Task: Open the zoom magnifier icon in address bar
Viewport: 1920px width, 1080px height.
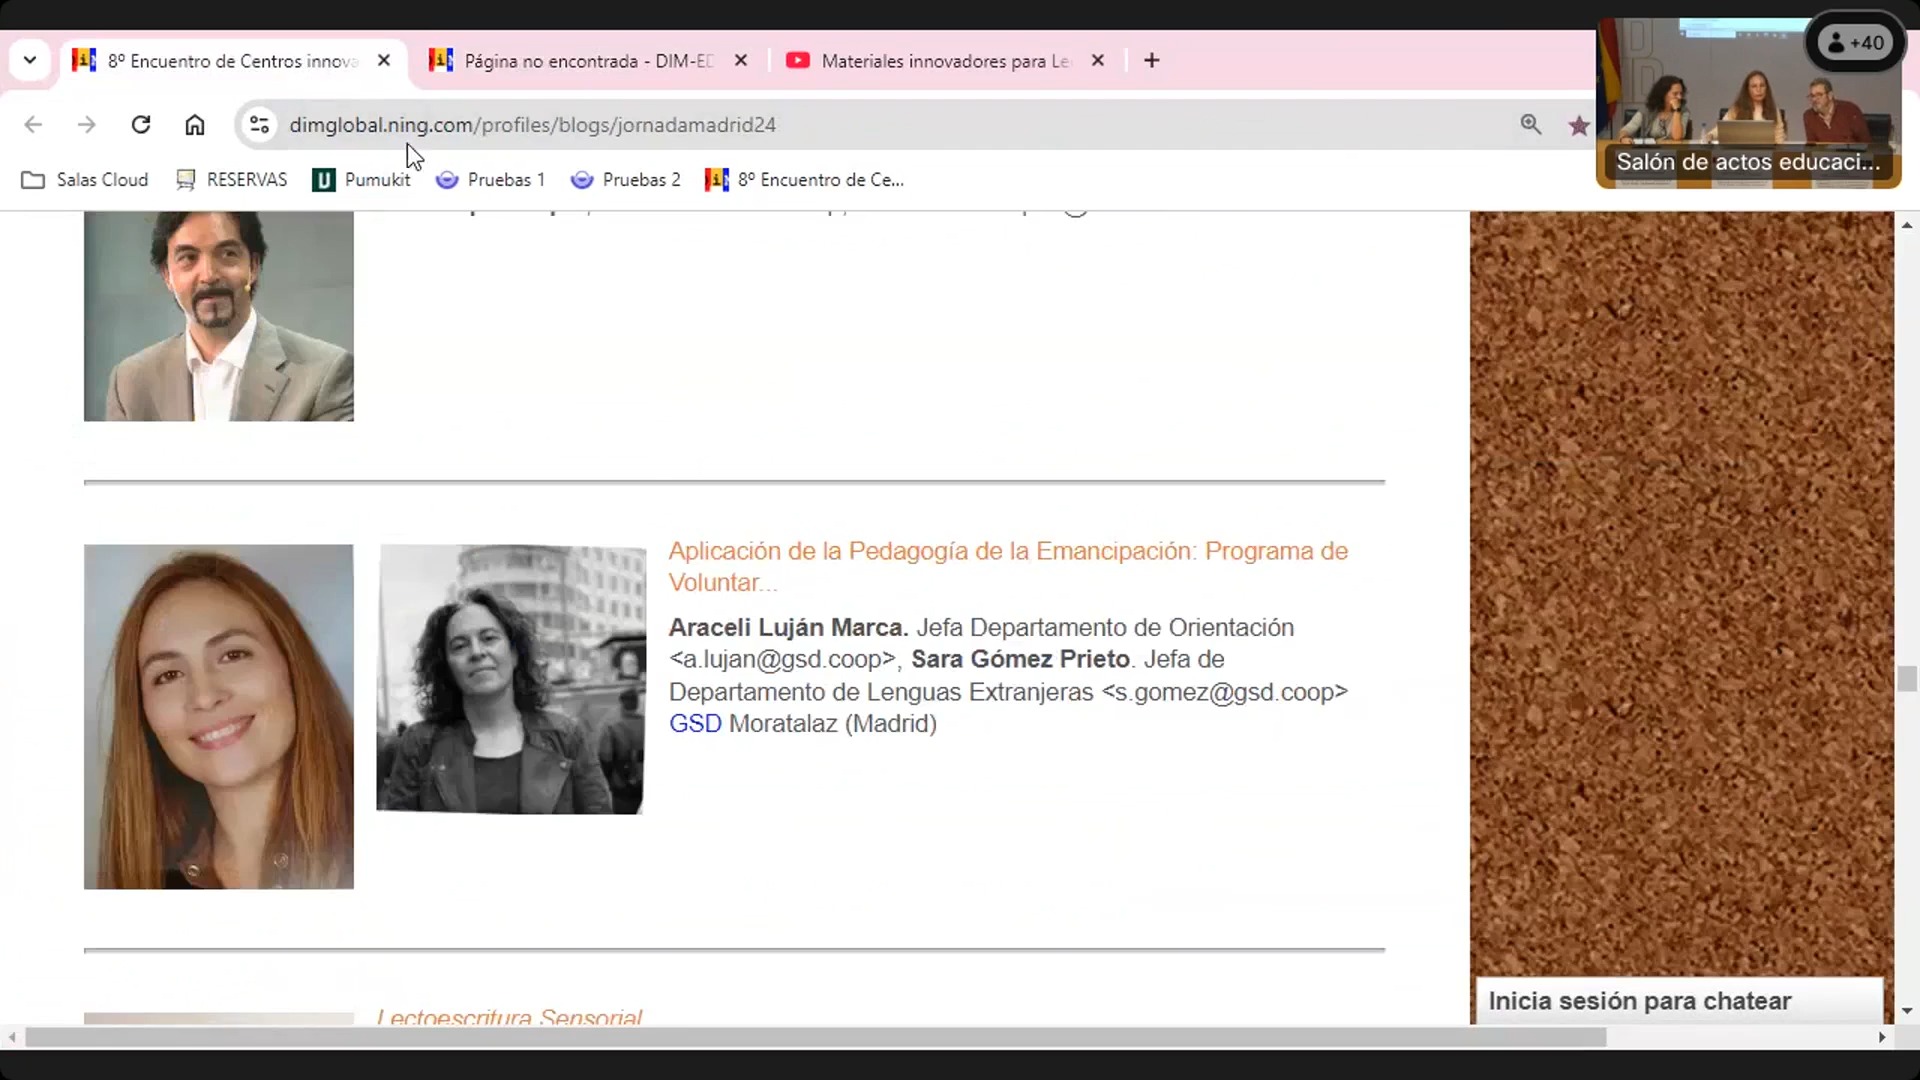Action: click(x=1531, y=125)
